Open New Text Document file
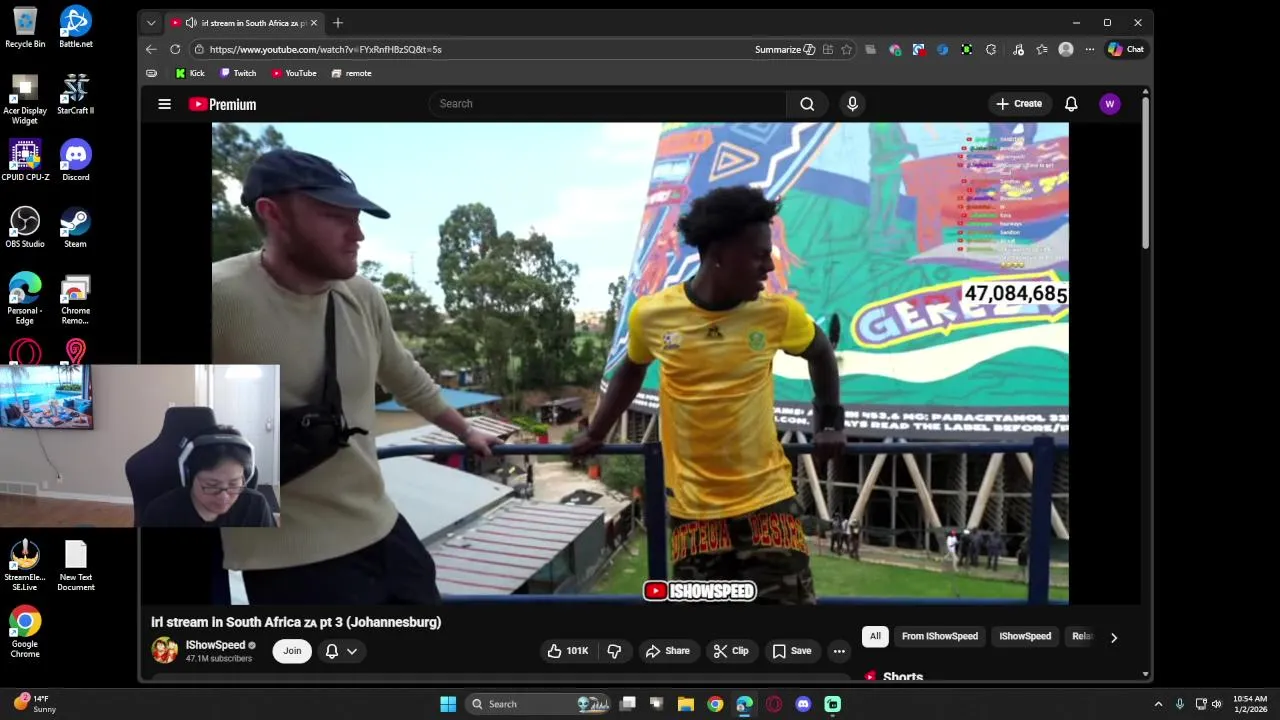Image resolution: width=1280 pixels, height=720 pixels. click(x=76, y=566)
